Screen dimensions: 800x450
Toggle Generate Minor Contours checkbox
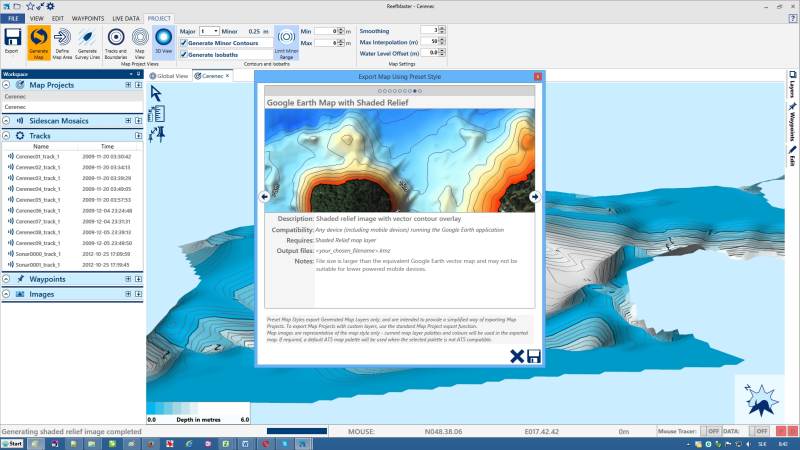[x=183, y=42]
